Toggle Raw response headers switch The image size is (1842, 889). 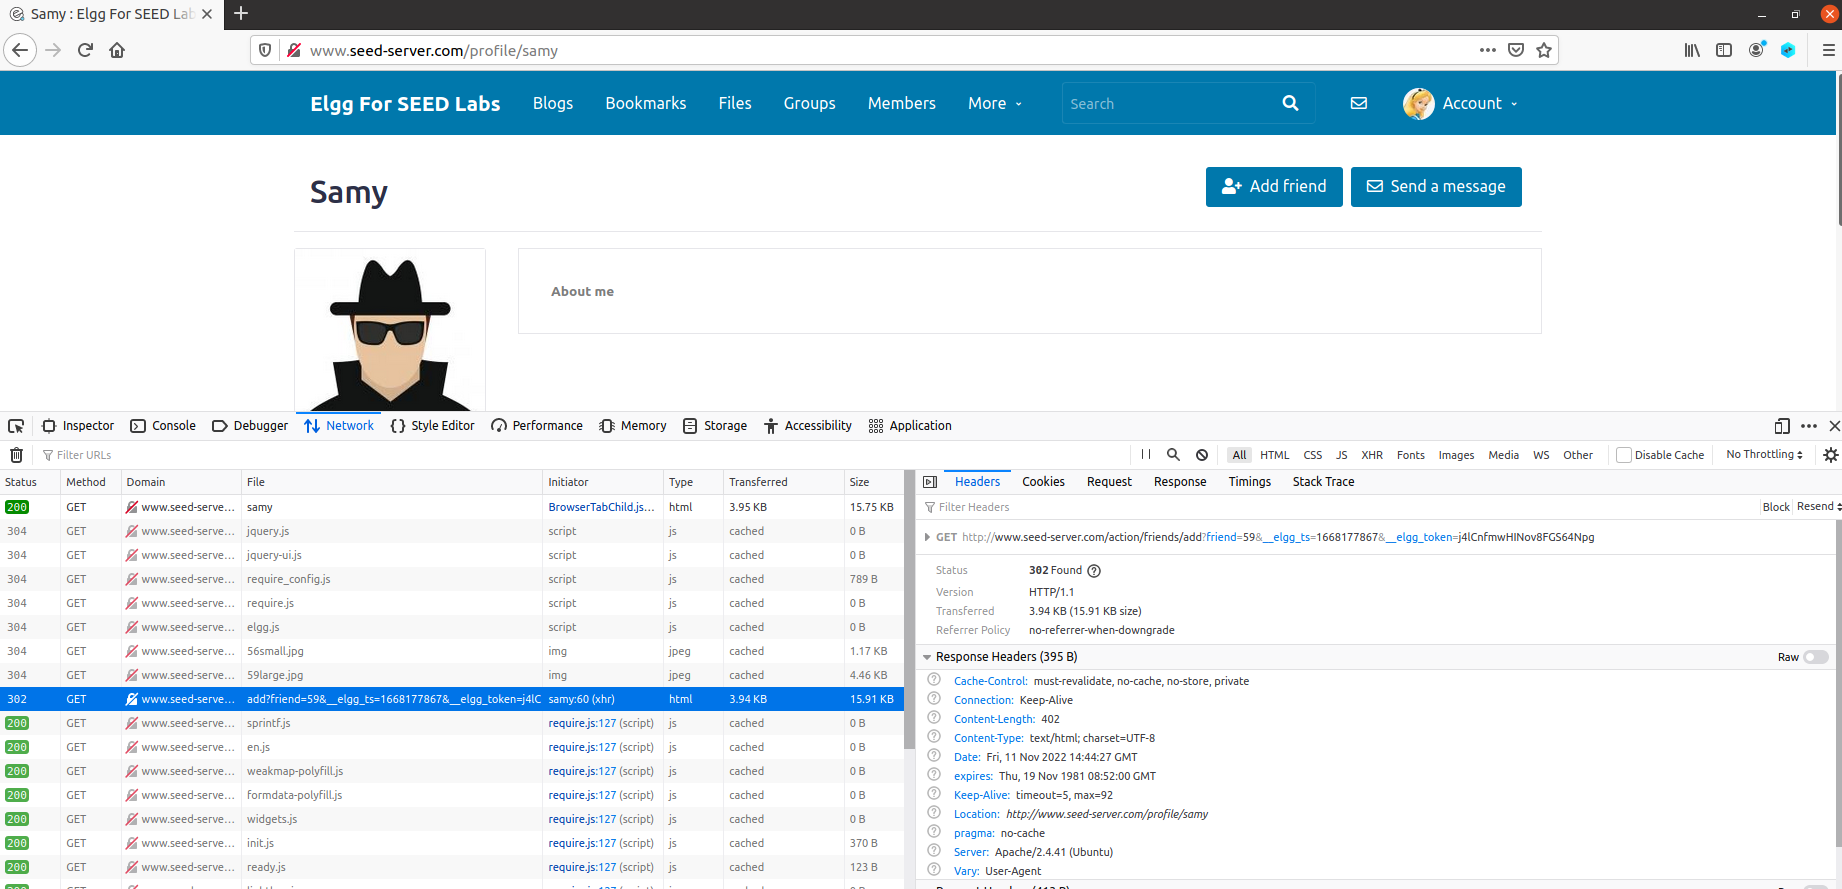point(1816,657)
